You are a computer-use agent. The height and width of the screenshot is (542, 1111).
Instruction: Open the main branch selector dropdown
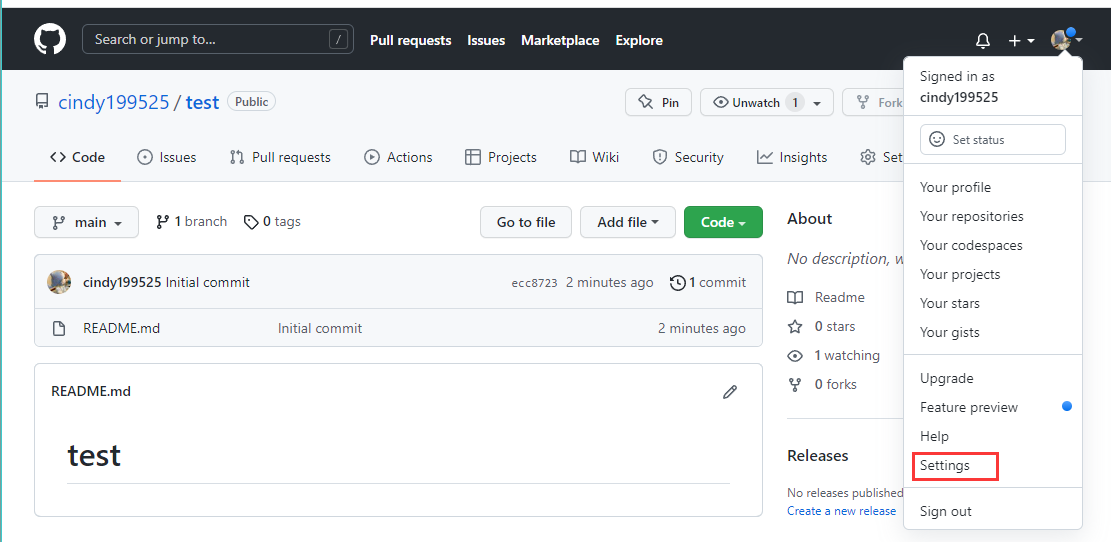coord(86,222)
